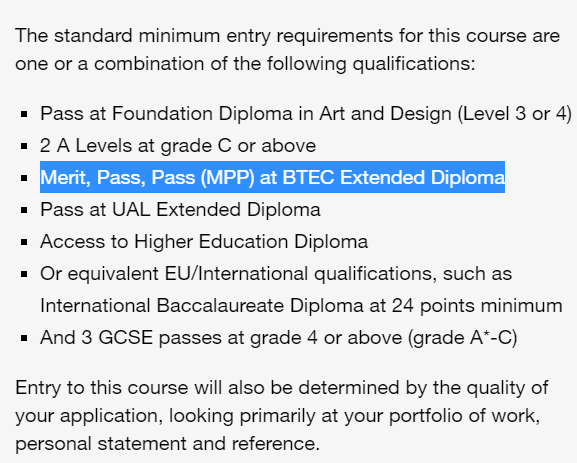Click 'International Baccalaureate Diploma at 24 points' line
The width and height of the screenshot is (577, 463).
coord(301,306)
